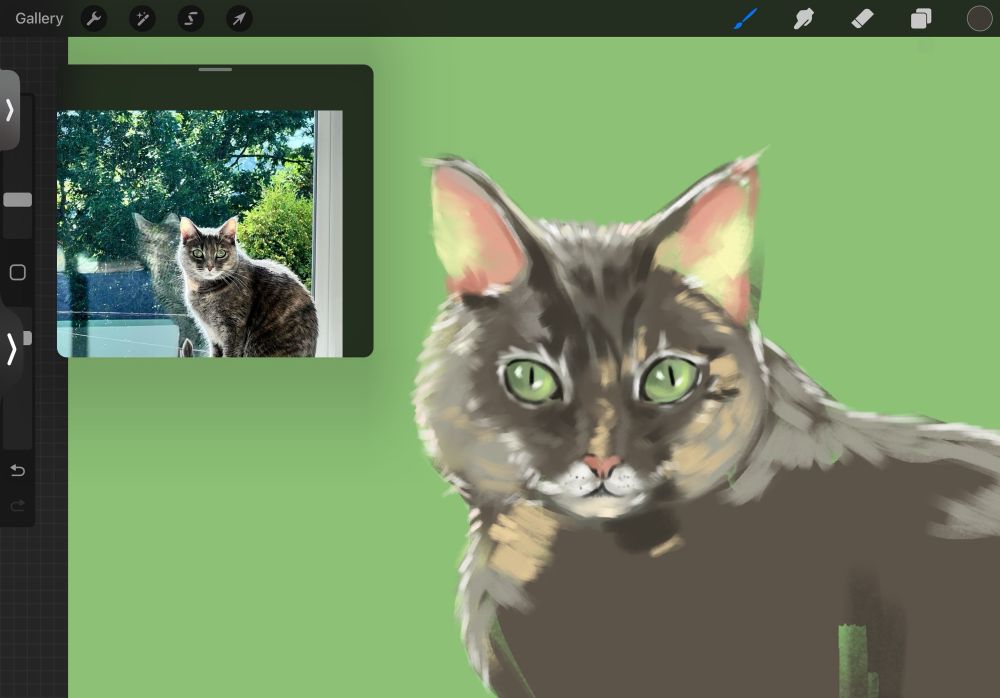Expand the lower sidebar chevron

pyautogui.click(x=10, y=350)
